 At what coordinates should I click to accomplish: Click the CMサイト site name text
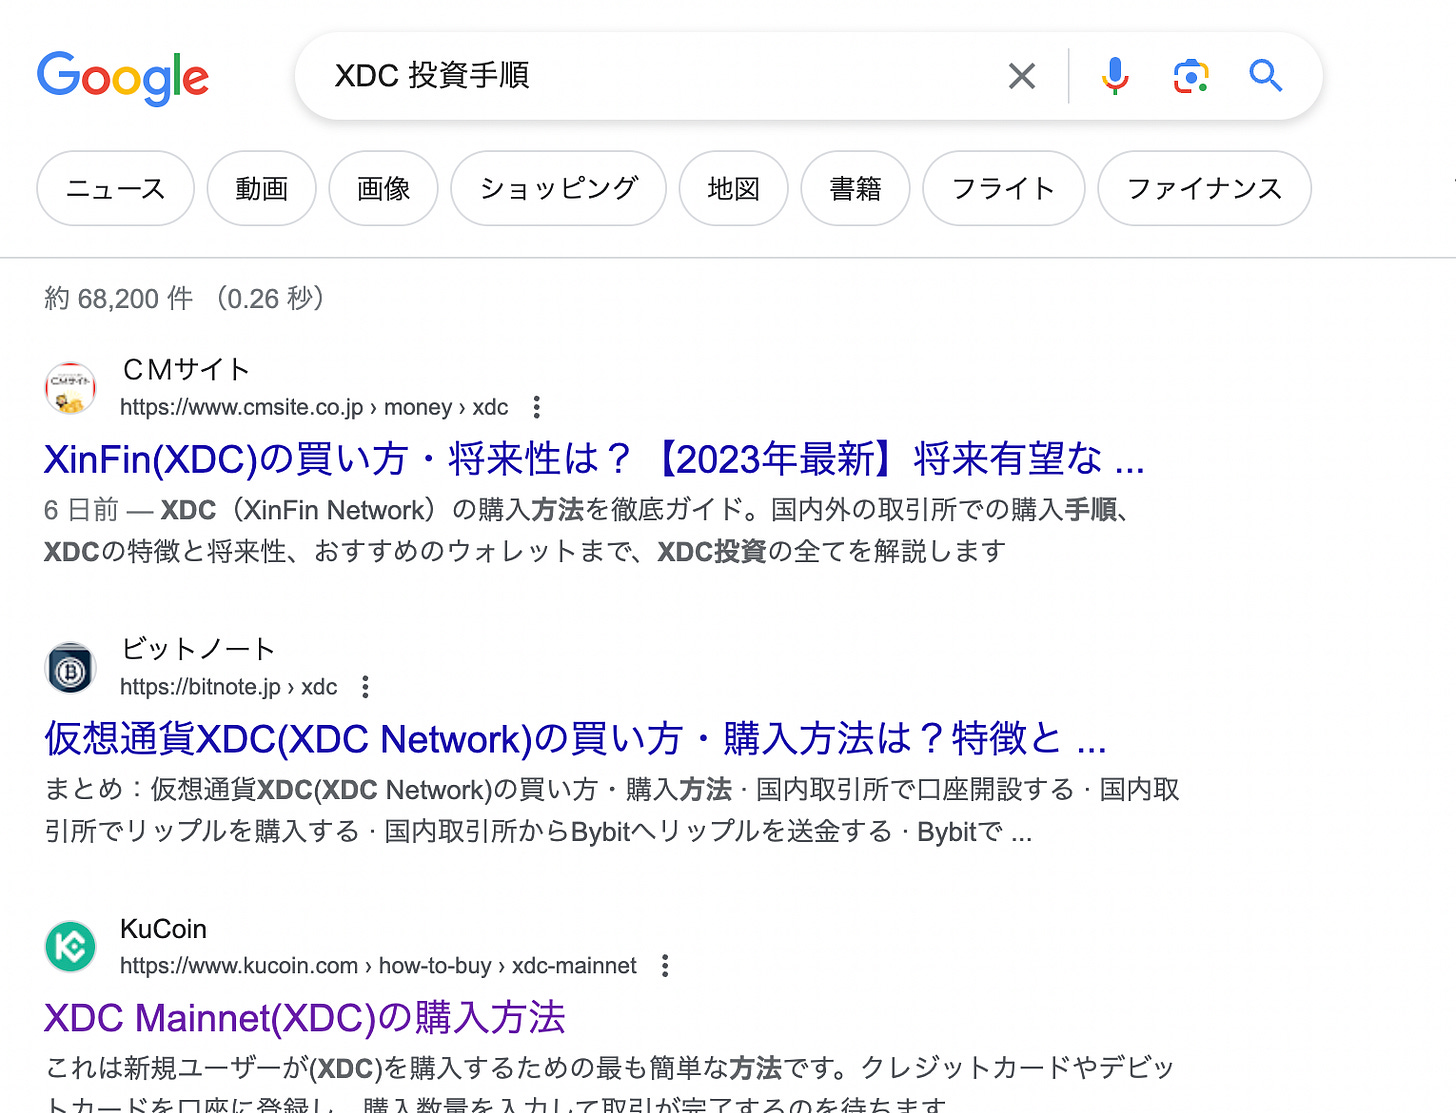(185, 370)
